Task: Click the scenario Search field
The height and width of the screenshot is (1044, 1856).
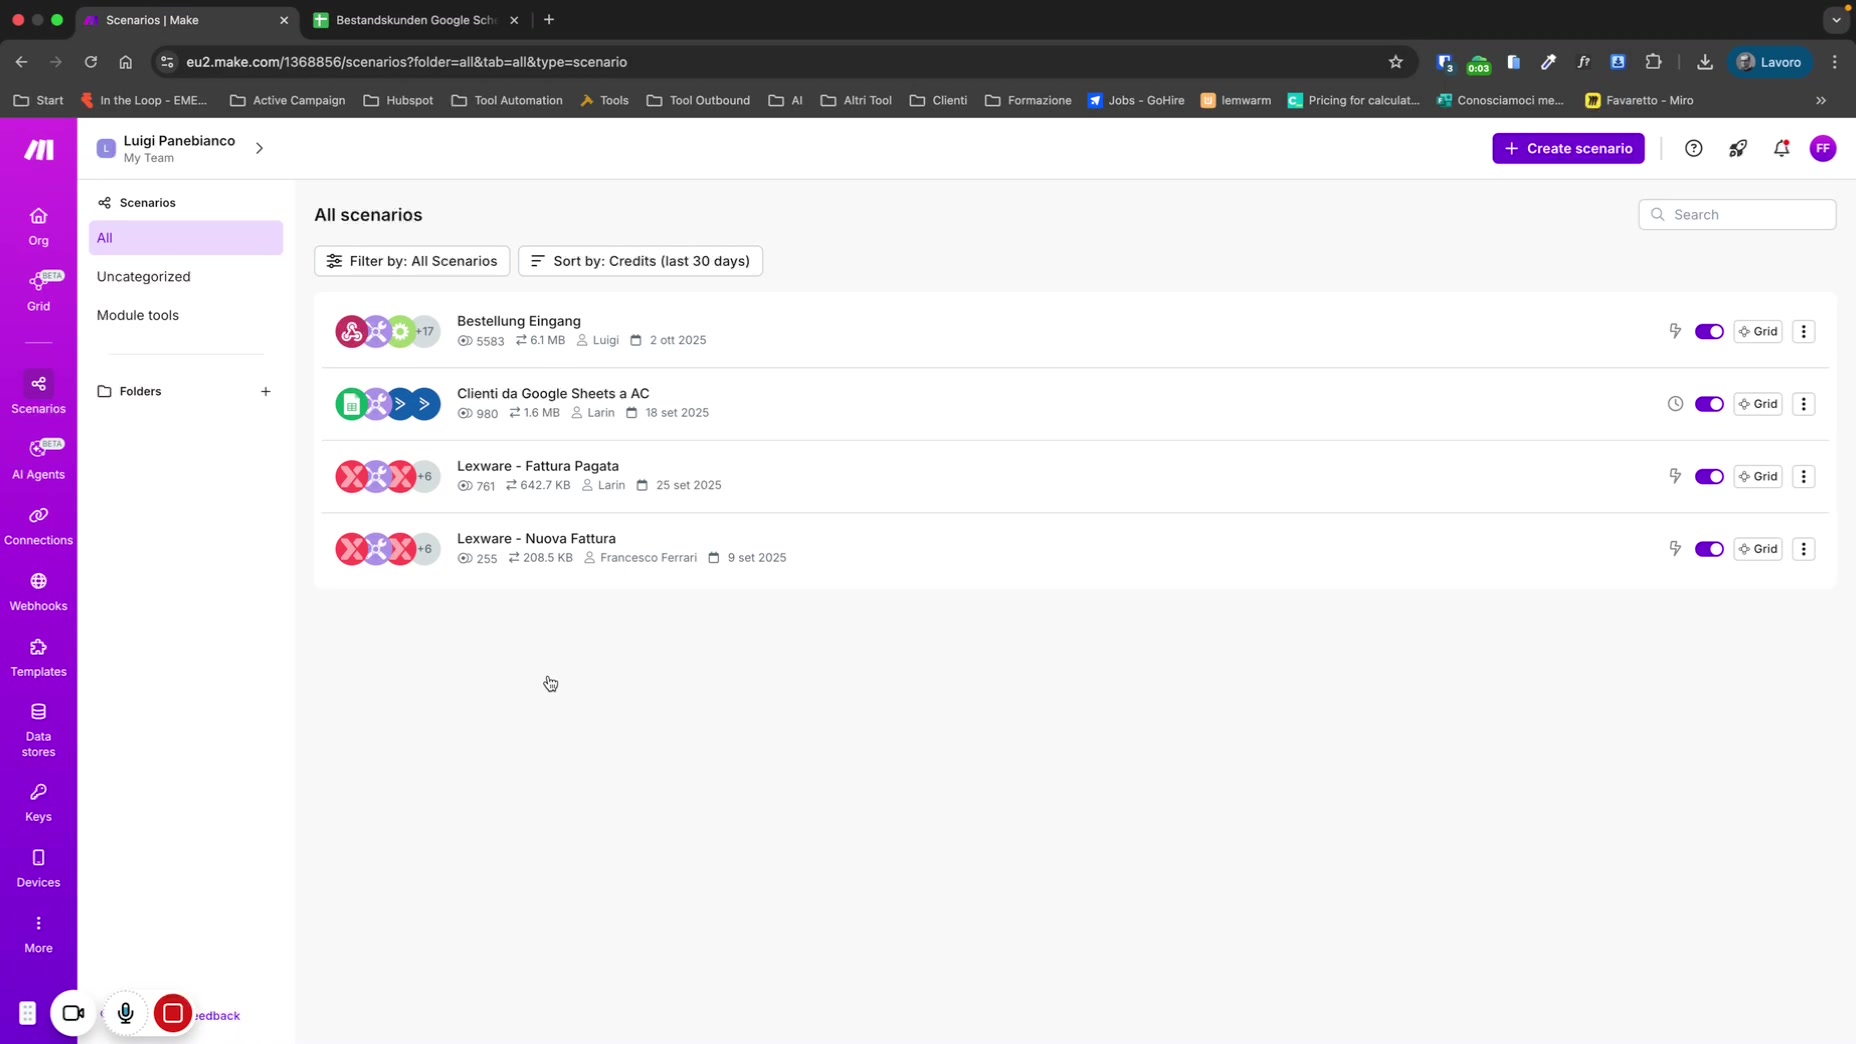Action: pyautogui.click(x=1746, y=215)
